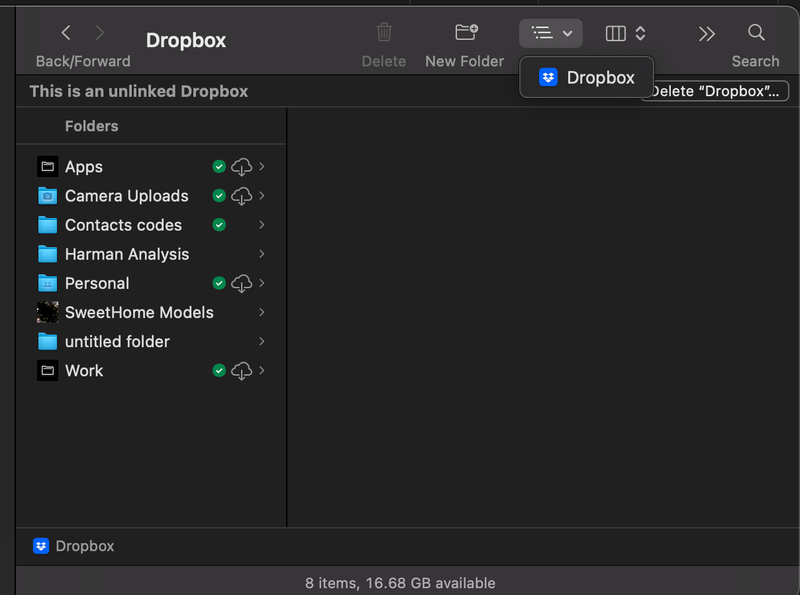Open the list view dropdown chevron
The width and height of the screenshot is (800, 595).
pyautogui.click(x=565, y=32)
